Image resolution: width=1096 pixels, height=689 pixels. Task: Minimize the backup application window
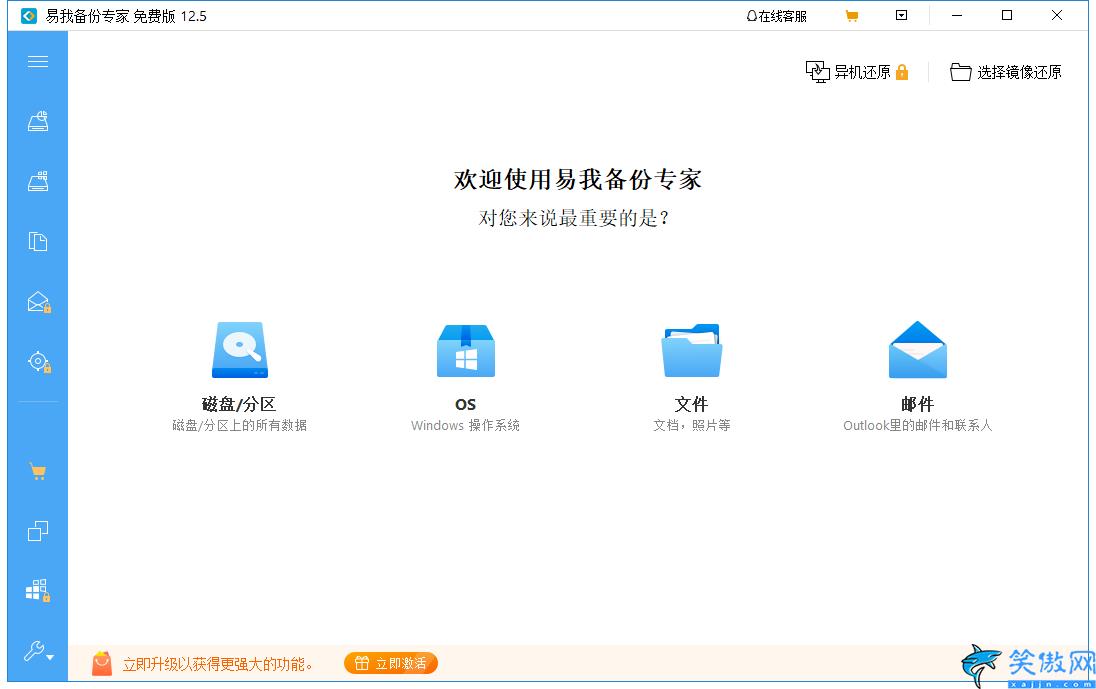coord(957,15)
